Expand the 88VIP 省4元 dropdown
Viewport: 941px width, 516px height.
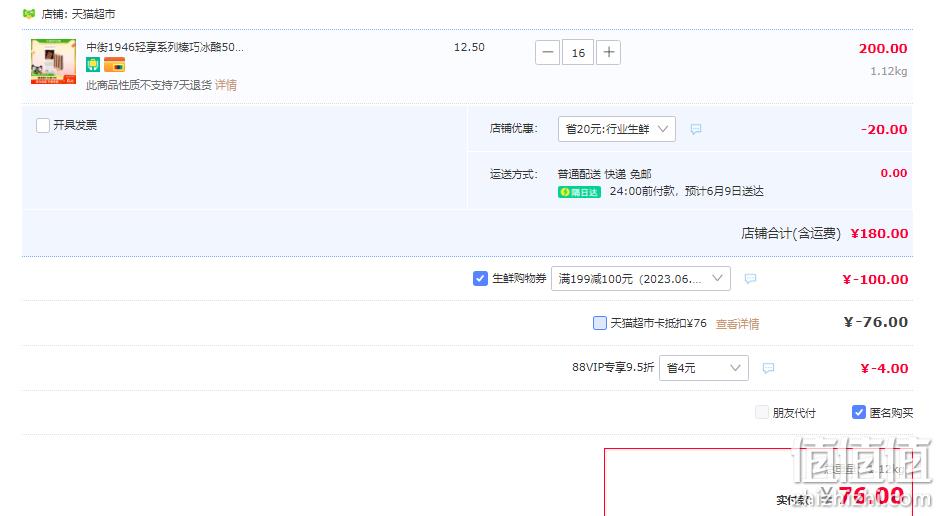(703, 368)
